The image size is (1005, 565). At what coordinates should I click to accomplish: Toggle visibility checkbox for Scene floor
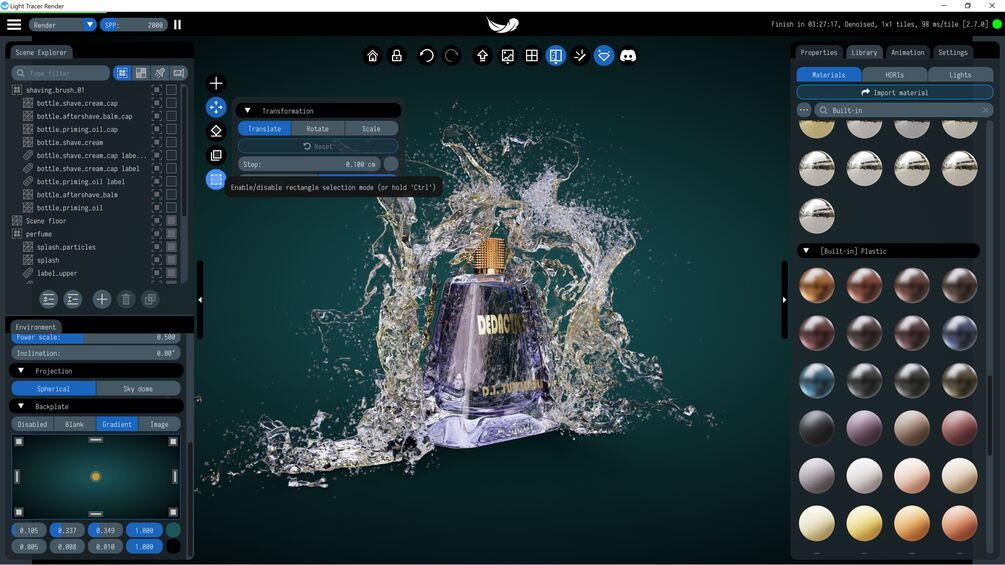171,220
